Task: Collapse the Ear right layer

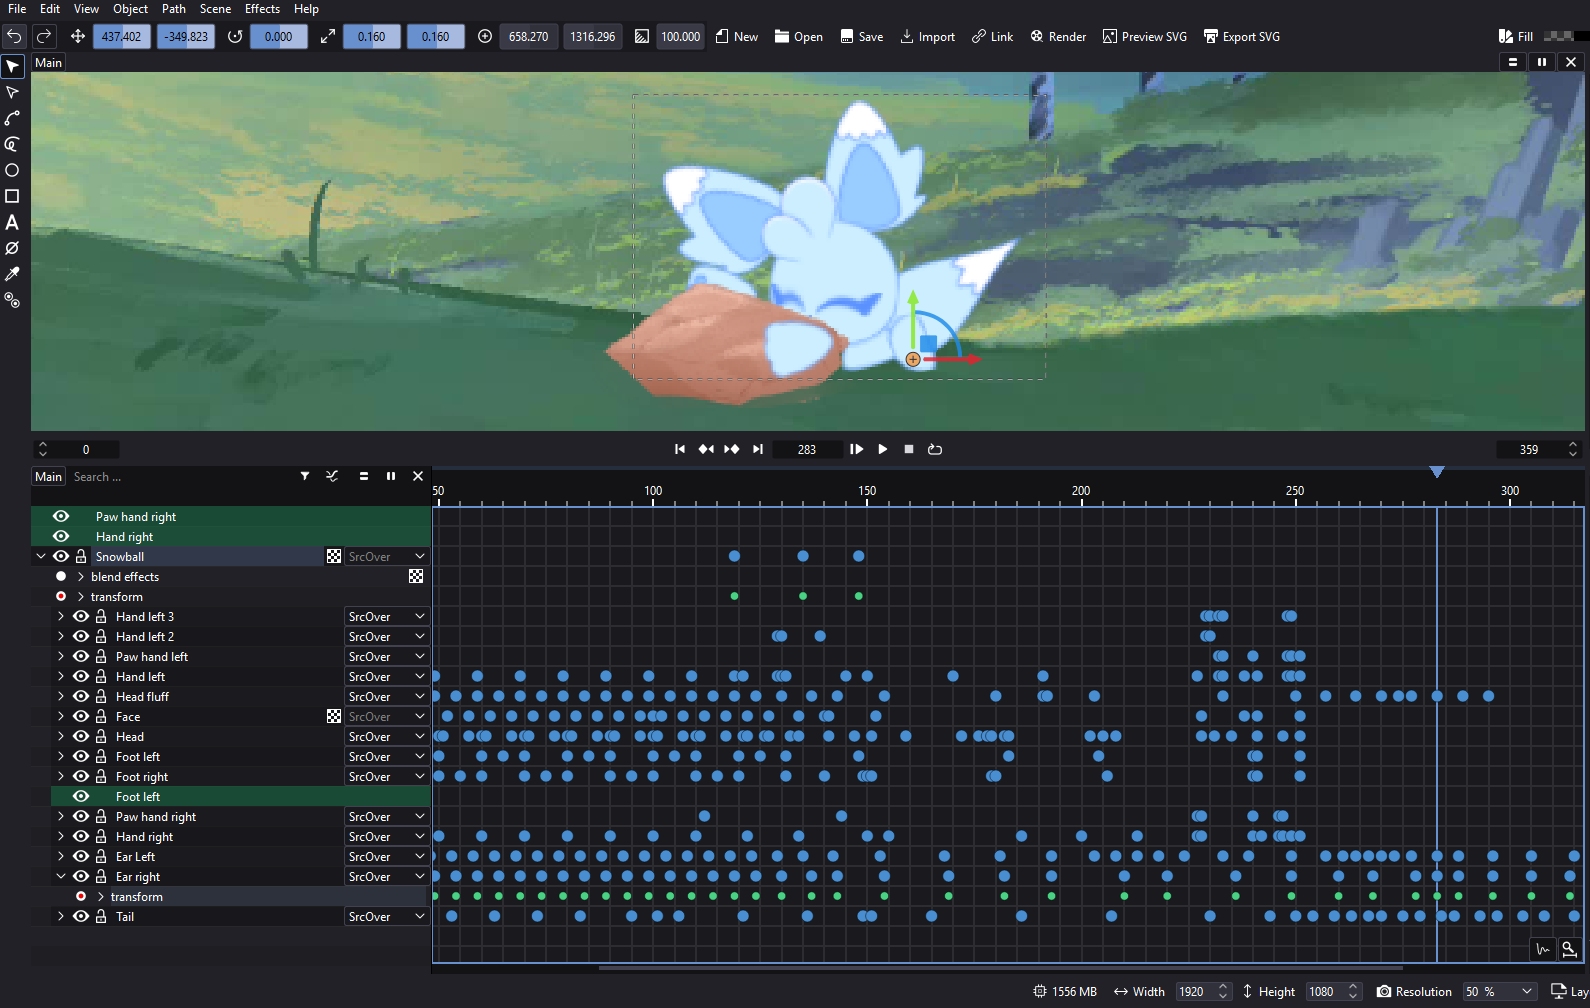Action: (x=61, y=876)
